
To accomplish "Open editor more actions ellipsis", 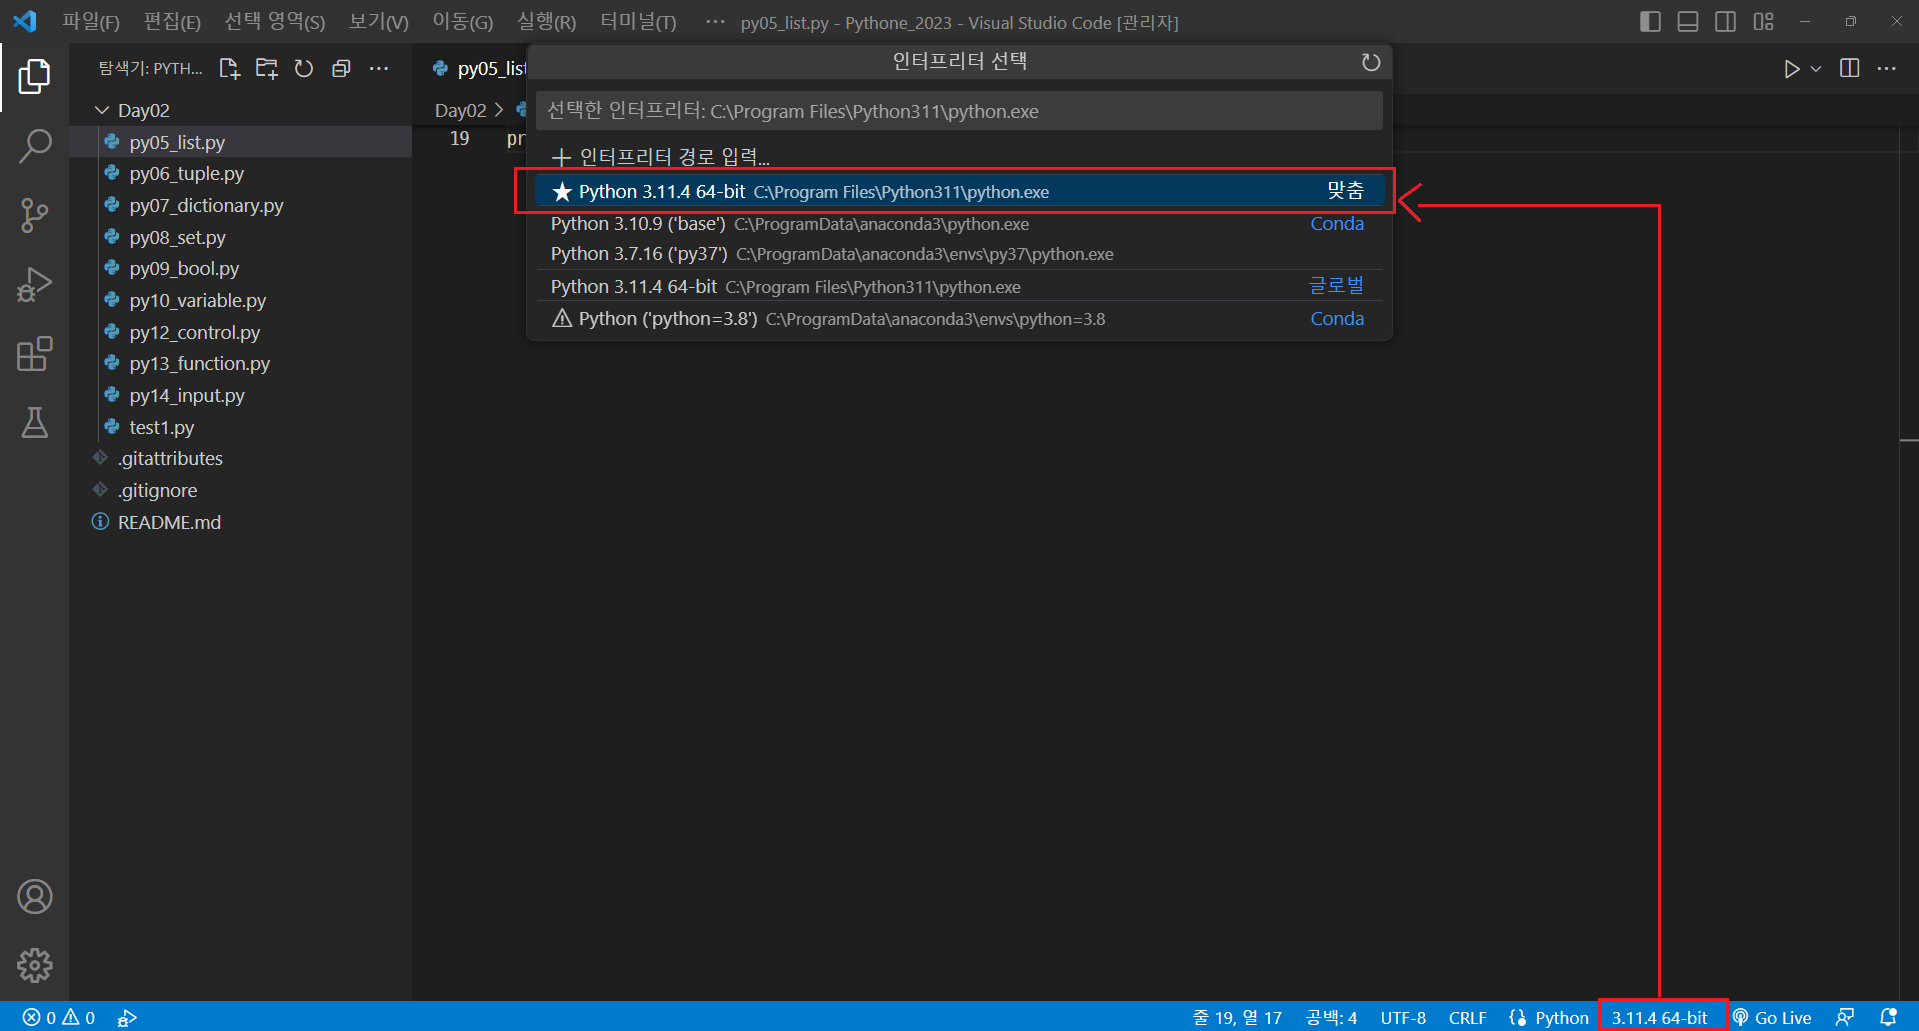I will (1887, 68).
